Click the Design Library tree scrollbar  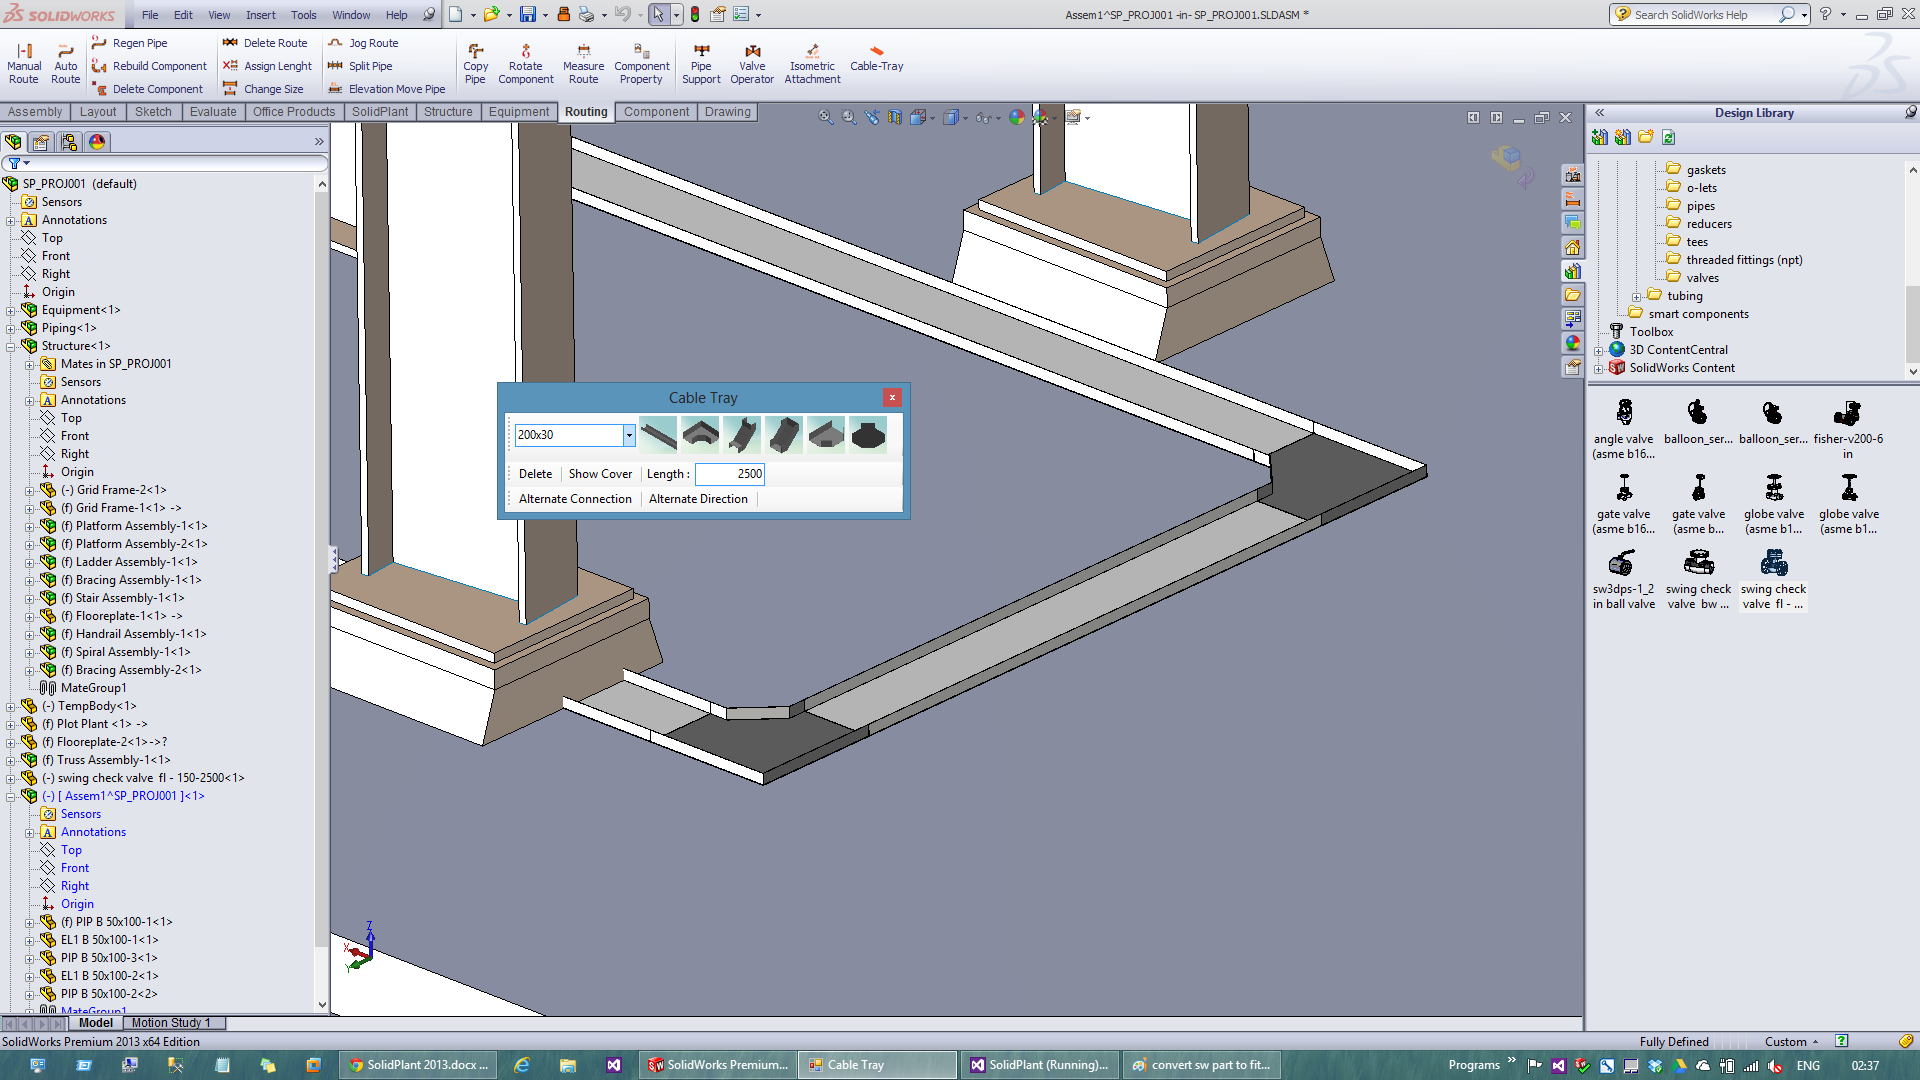1912,271
